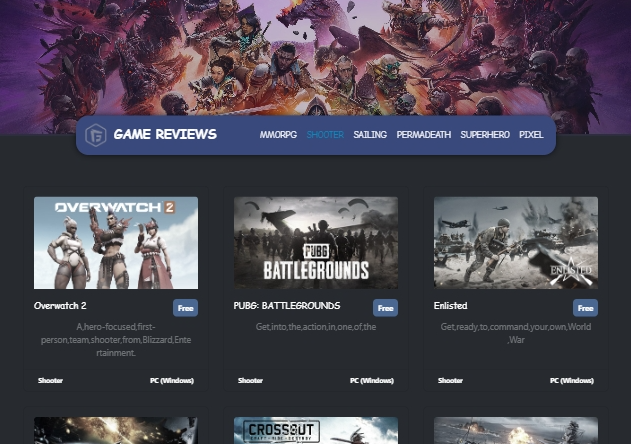The height and width of the screenshot is (444, 631).
Task: Click the Free button on PUBG card
Action: click(x=386, y=308)
